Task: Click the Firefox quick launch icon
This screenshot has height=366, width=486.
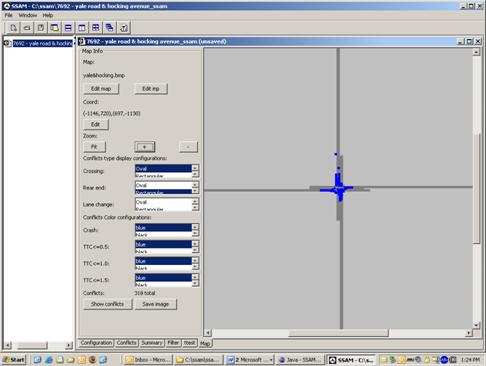Action: click(93, 360)
